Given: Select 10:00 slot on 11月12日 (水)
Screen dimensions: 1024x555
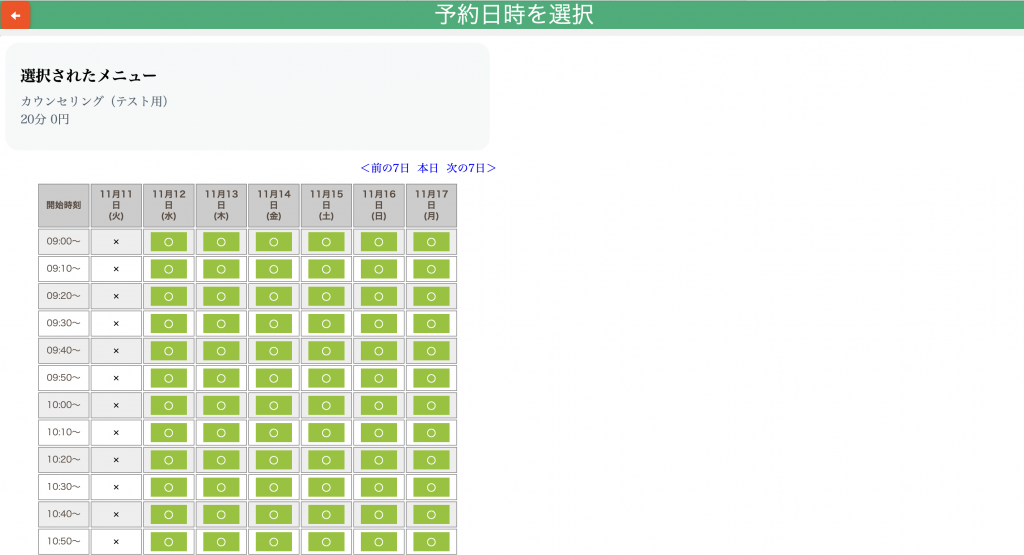Looking at the screenshot, I should coord(168,405).
